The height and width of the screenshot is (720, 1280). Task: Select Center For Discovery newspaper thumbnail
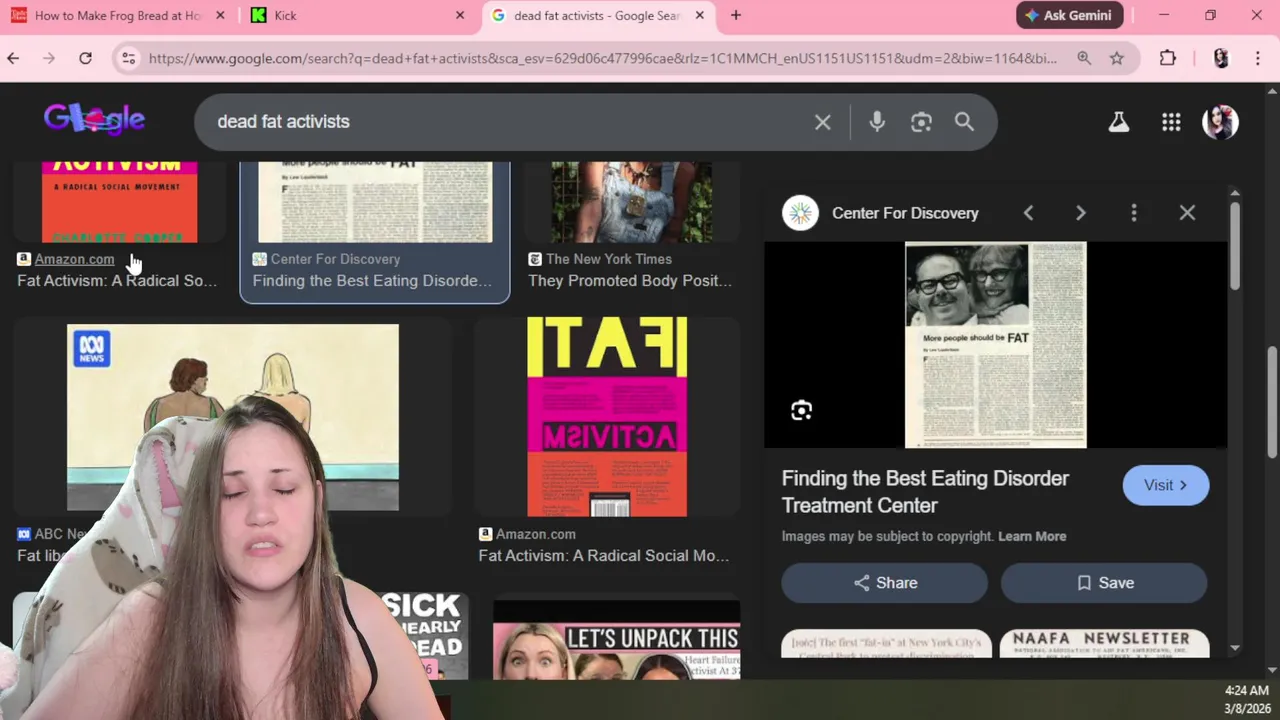click(x=375, y=201)
